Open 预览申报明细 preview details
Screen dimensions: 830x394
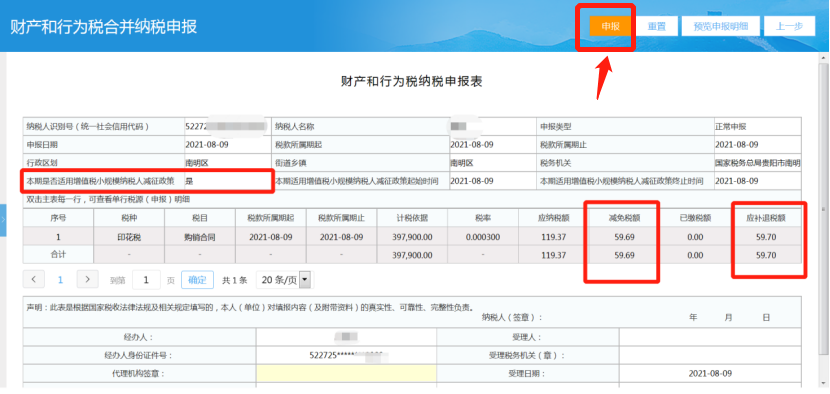(720, 26)
